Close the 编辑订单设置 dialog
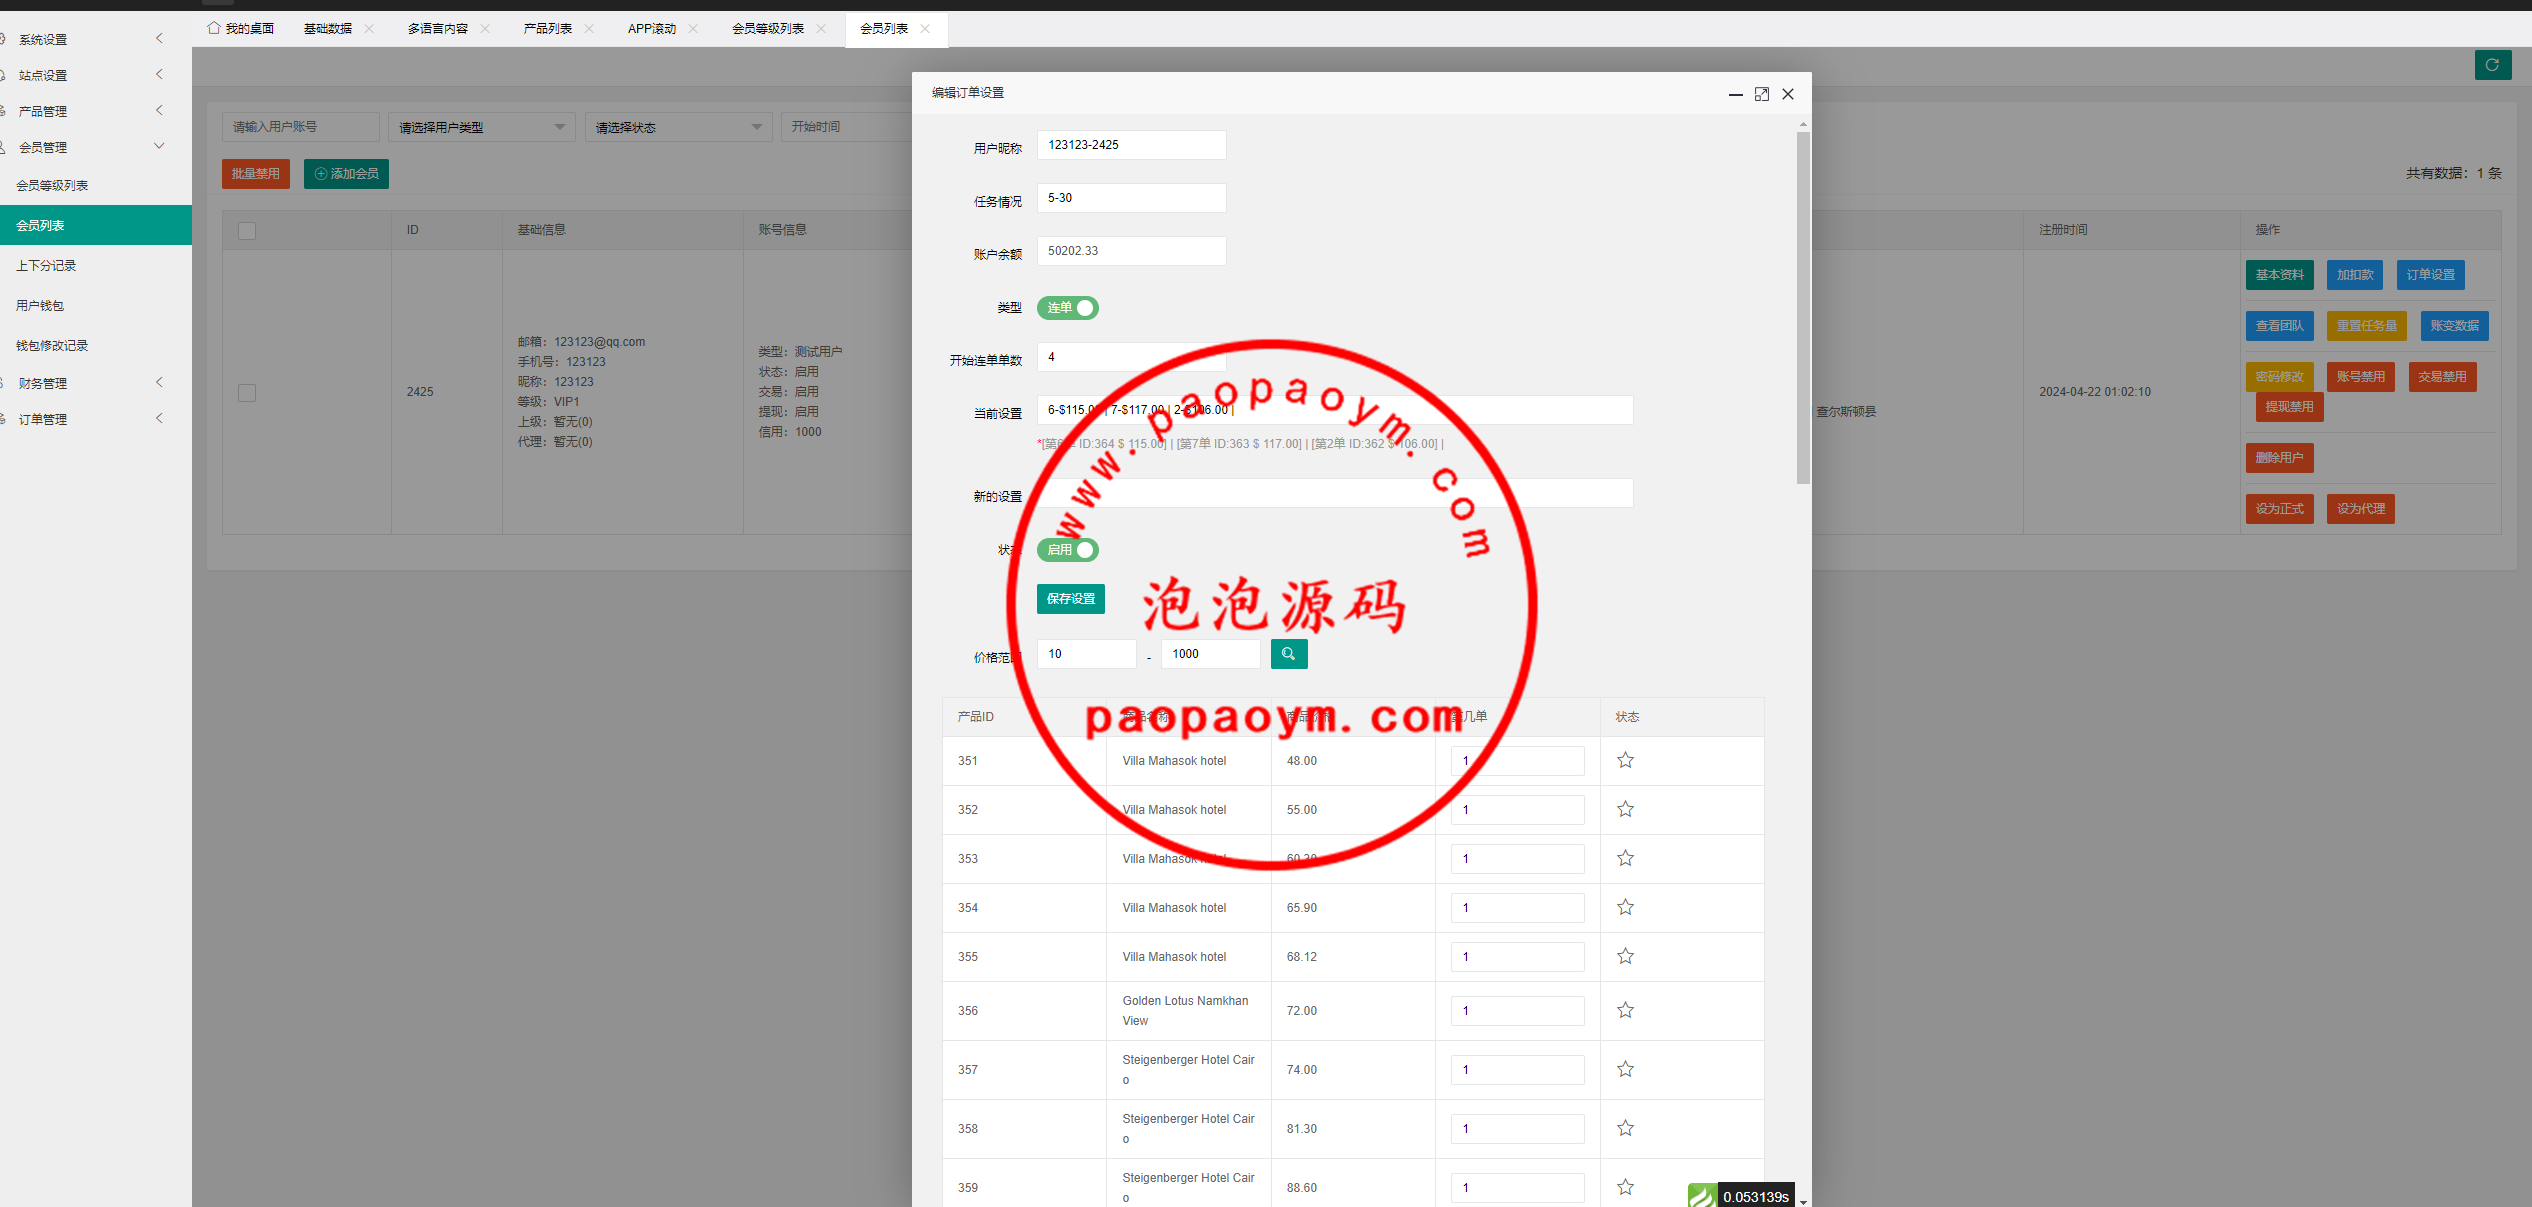This screenshot has width=2532, height=1207. click(x=1788, y=94)
